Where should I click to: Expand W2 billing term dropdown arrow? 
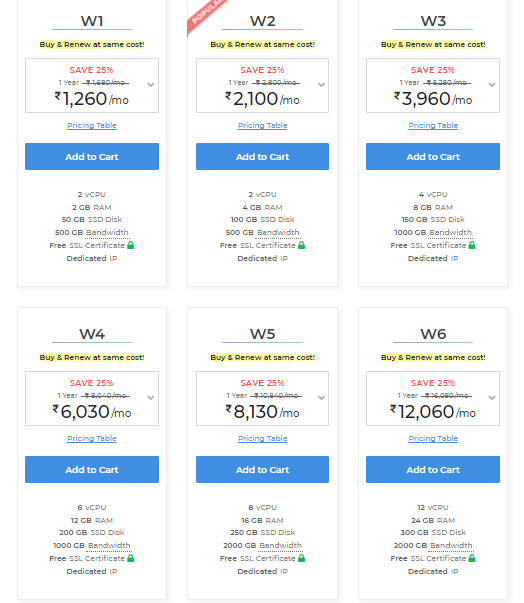[321, 85]
